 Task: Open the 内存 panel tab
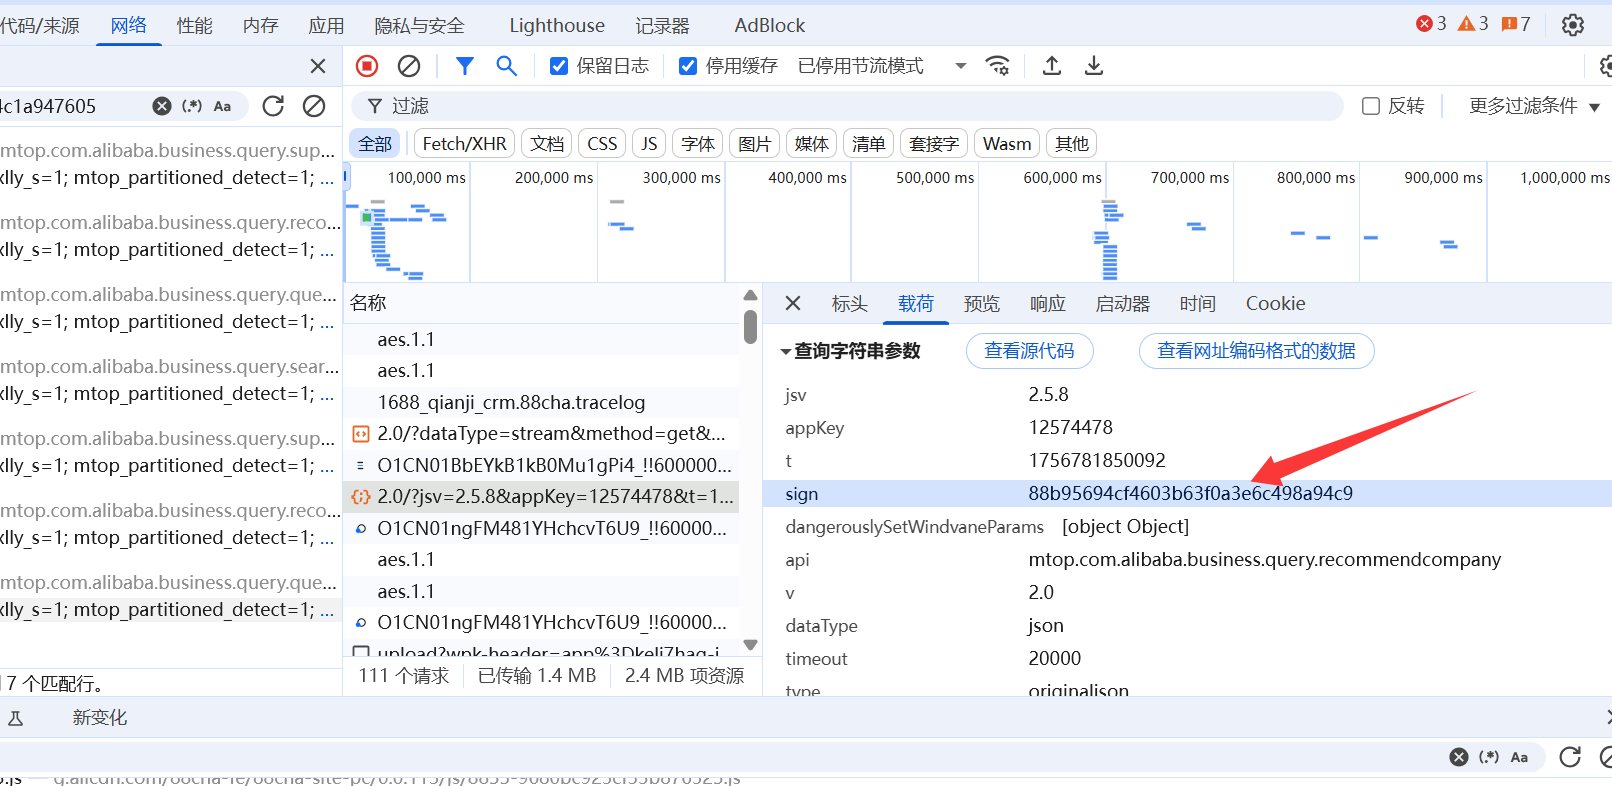(261, 25)
